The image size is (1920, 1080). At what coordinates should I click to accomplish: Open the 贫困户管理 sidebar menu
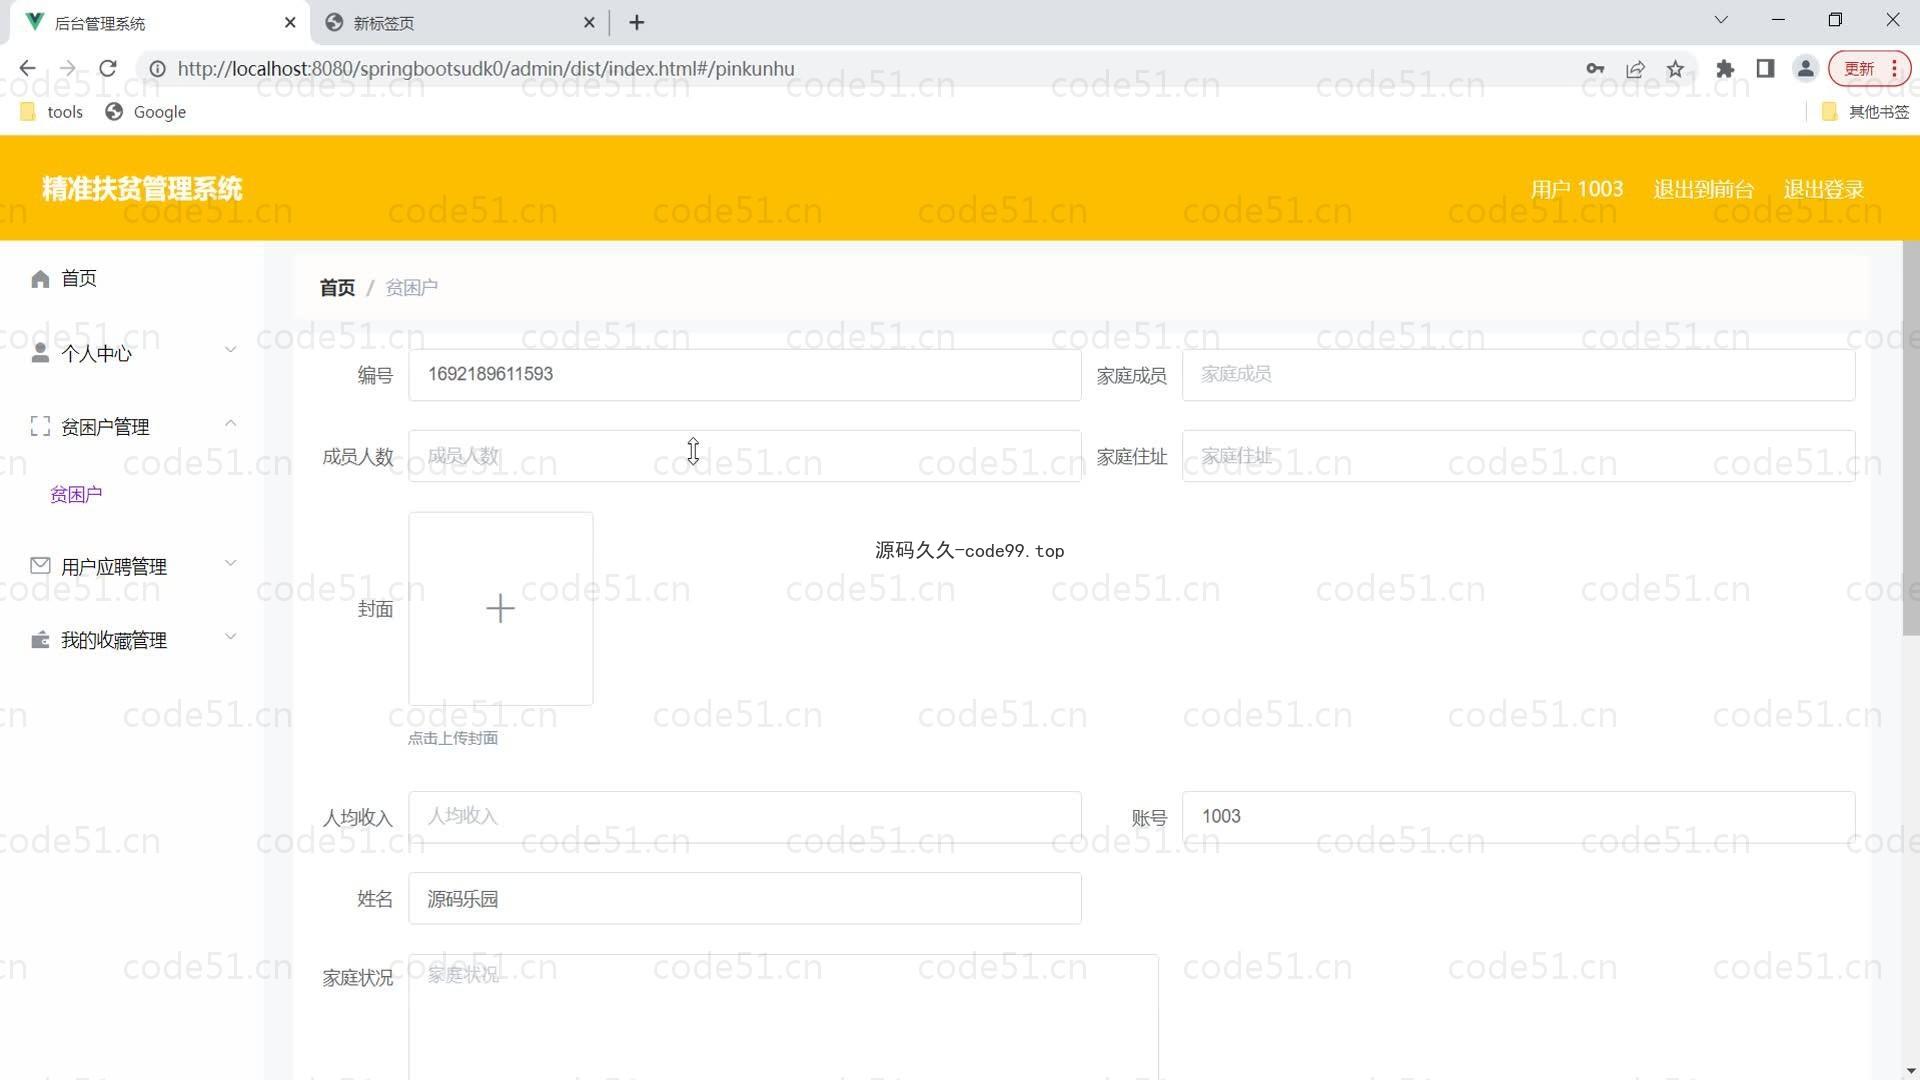(132, 427)
